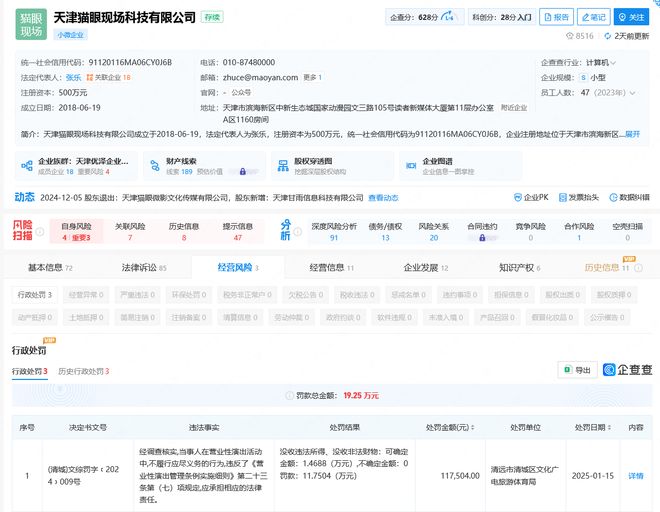Click the 公众号 link
The width and height of the screenshot is (660, 512).
(241, 93)
